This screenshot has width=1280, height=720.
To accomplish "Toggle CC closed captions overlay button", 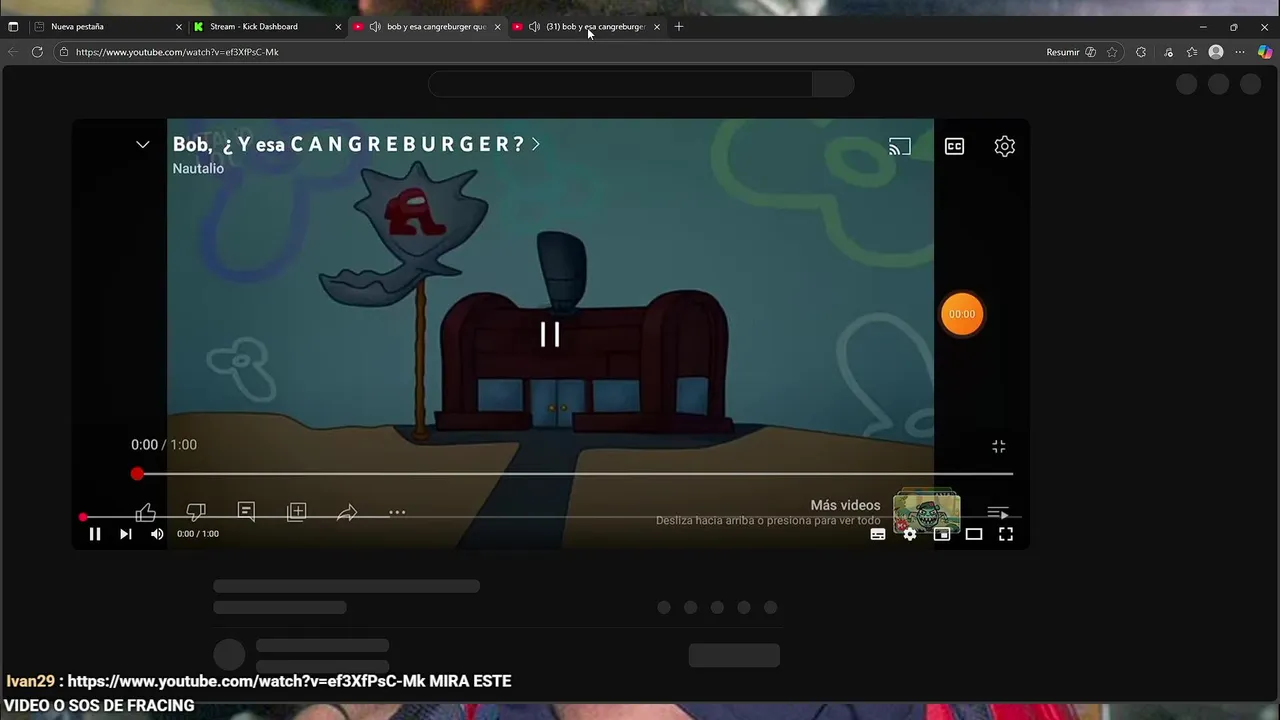I will (954, 146).
